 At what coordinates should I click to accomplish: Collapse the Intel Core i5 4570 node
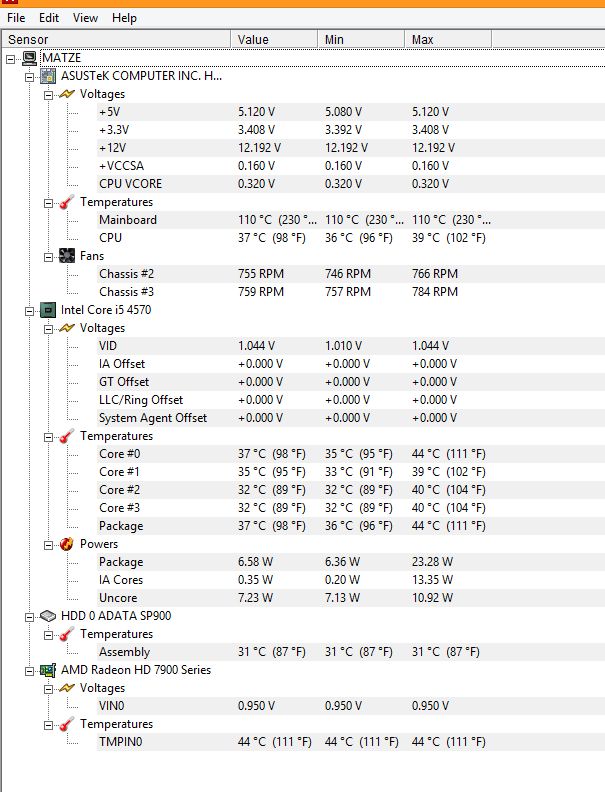(29, 312)
